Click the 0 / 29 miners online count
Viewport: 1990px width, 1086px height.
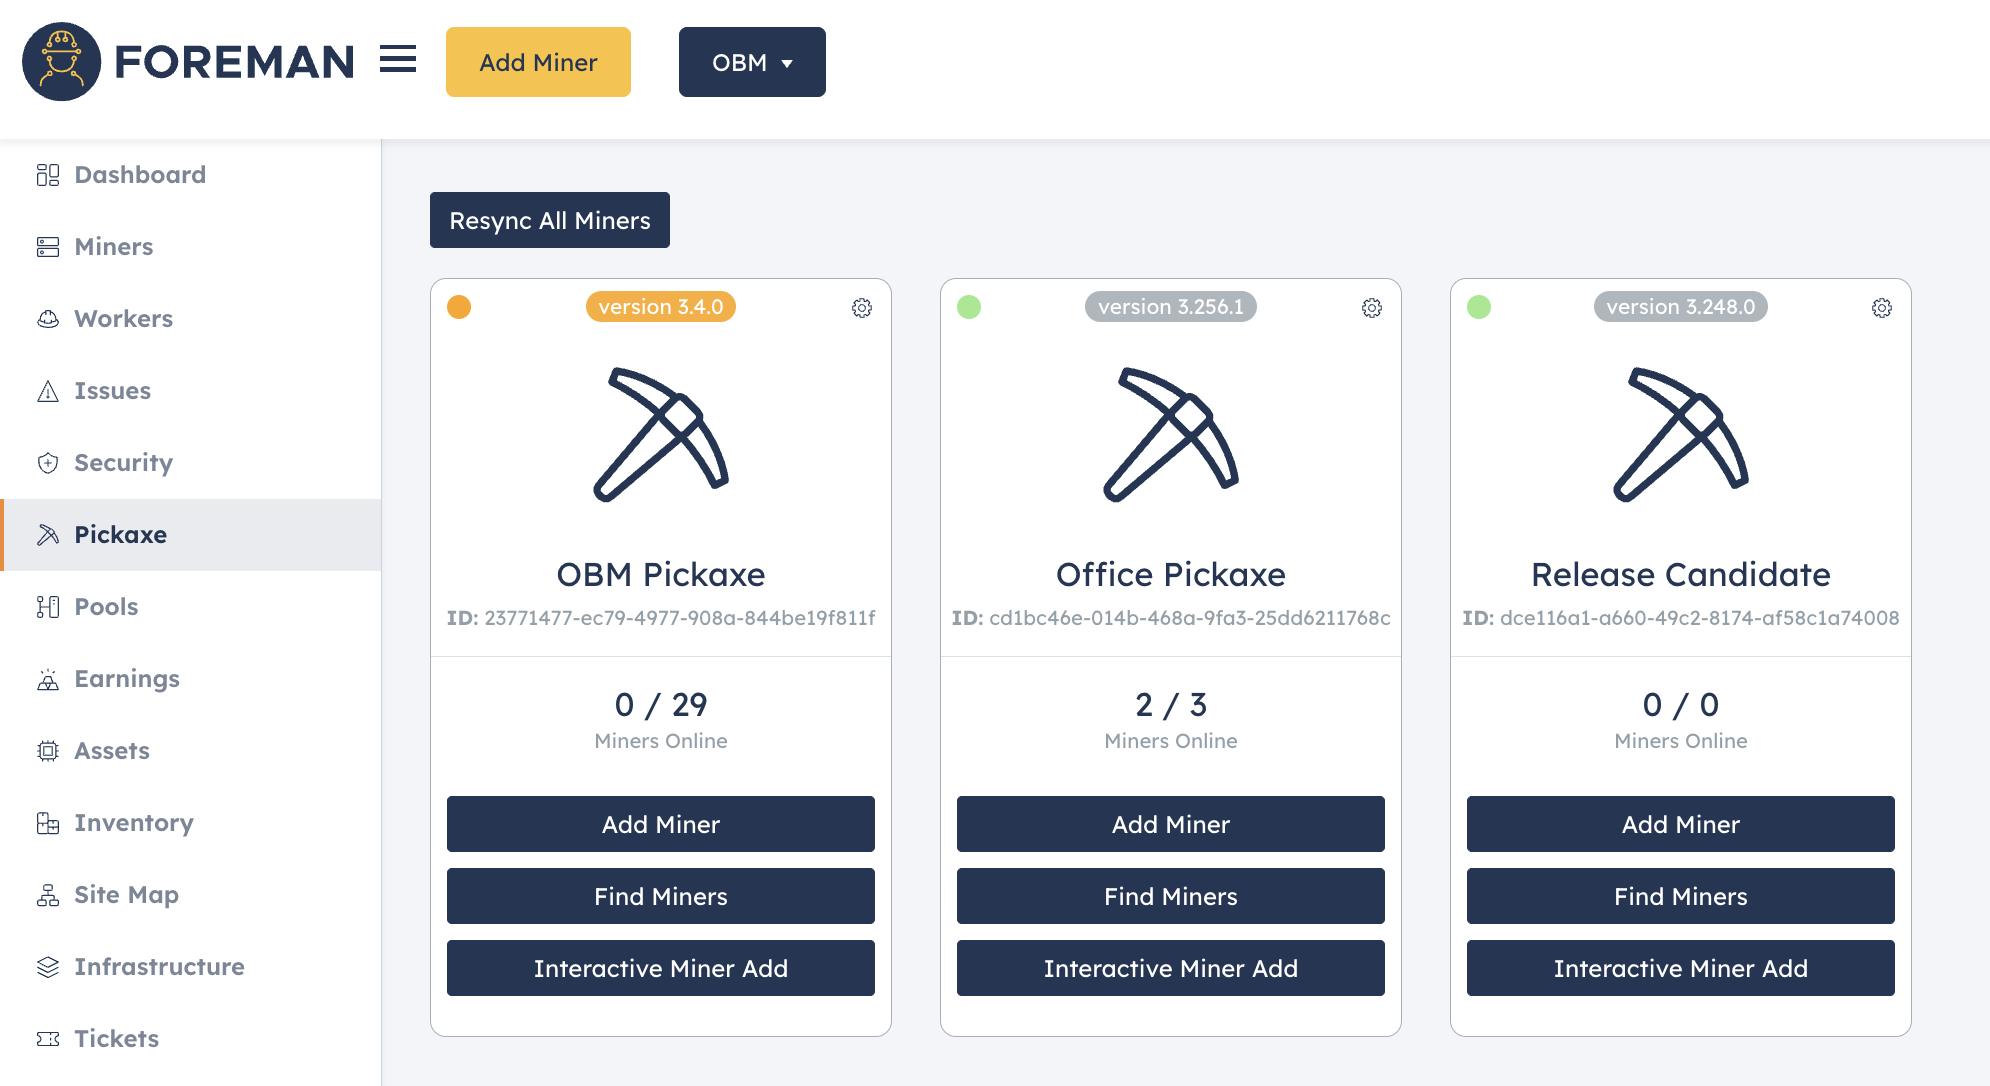[661, 705]
